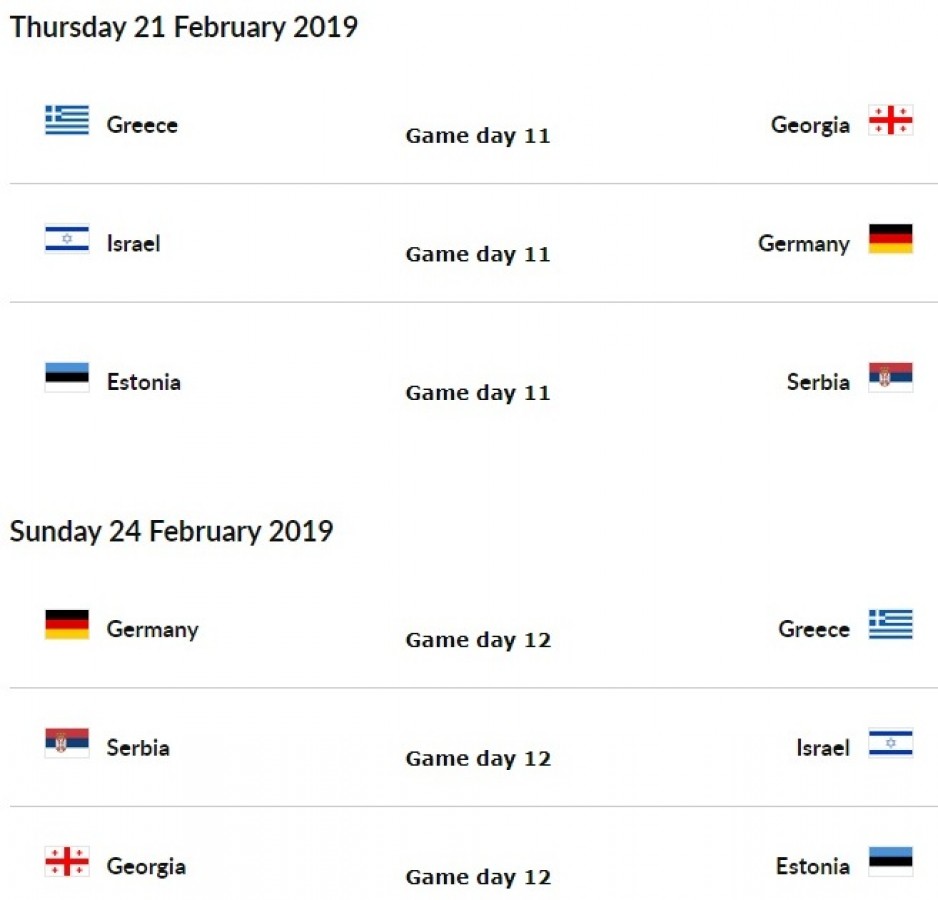Click the Estonia flag in Thursday's third match
938x900 pixels.
pyautogui.click(x=67, y=377)
